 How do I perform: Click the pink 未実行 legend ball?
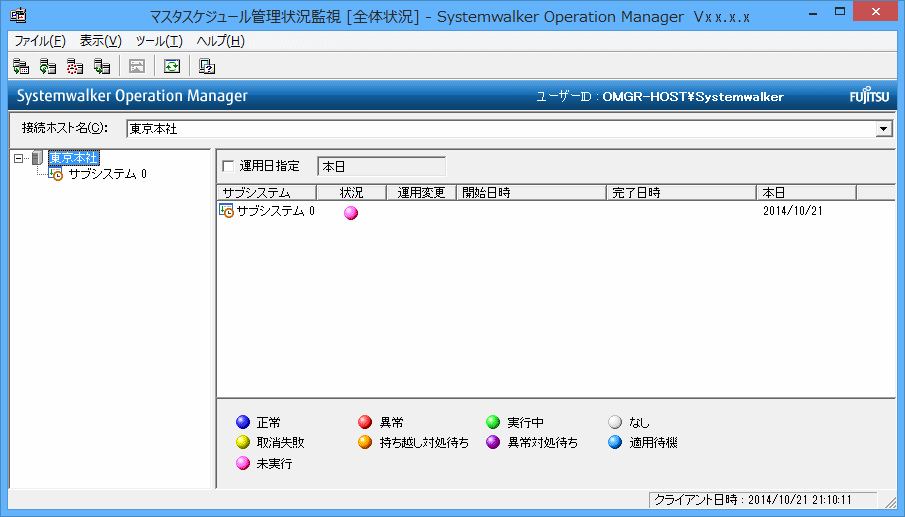pos(243,463)
